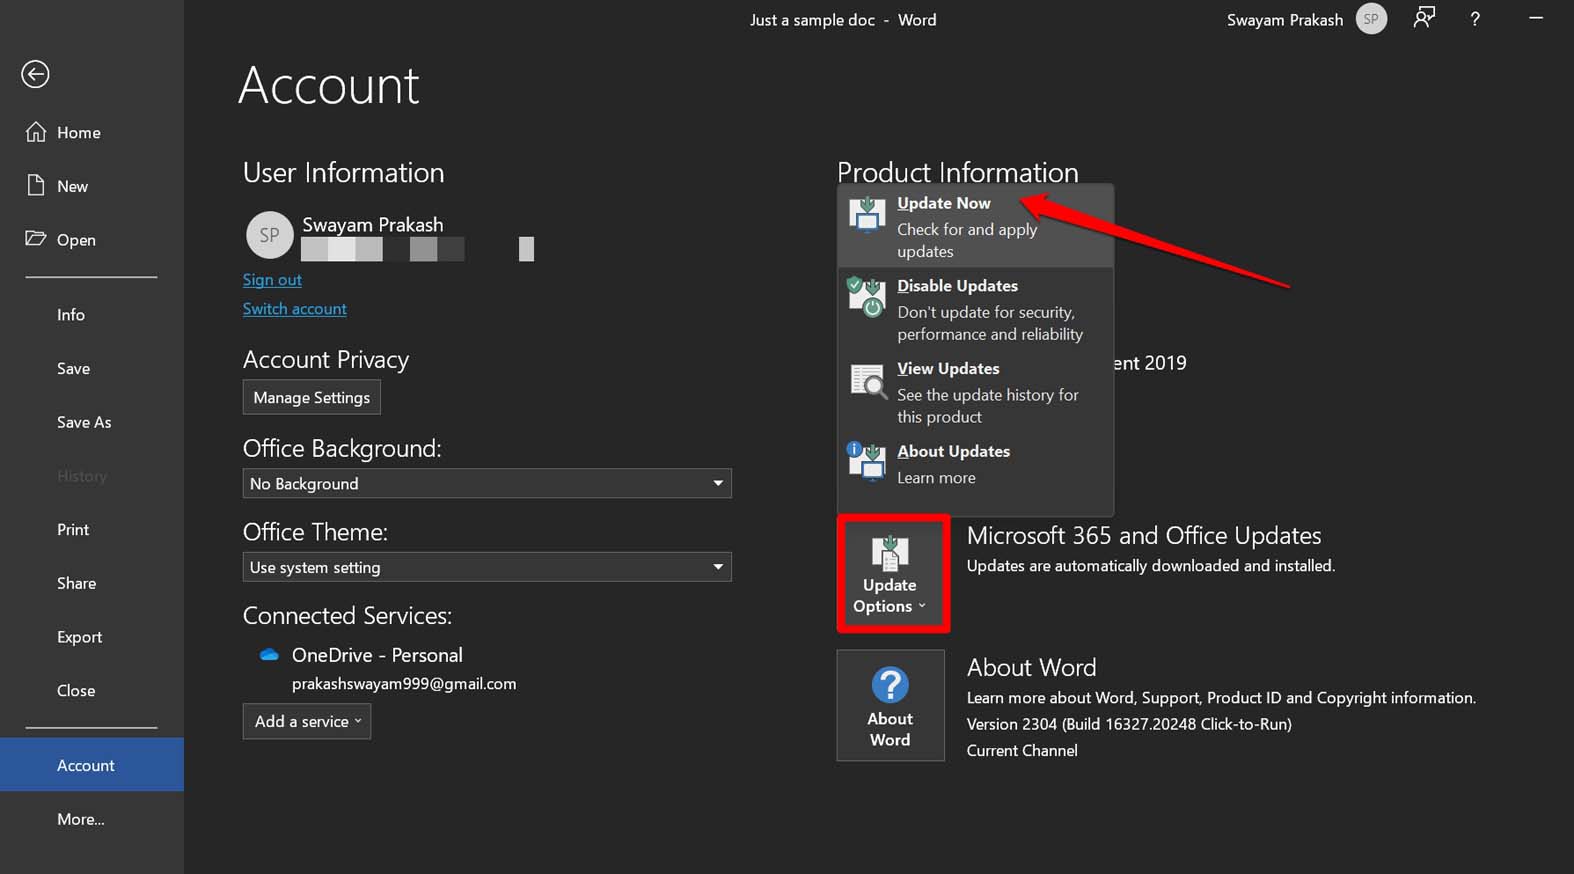Click the Manage Settings button
This screenshot has height=874, width=1574.
(312, 397)
